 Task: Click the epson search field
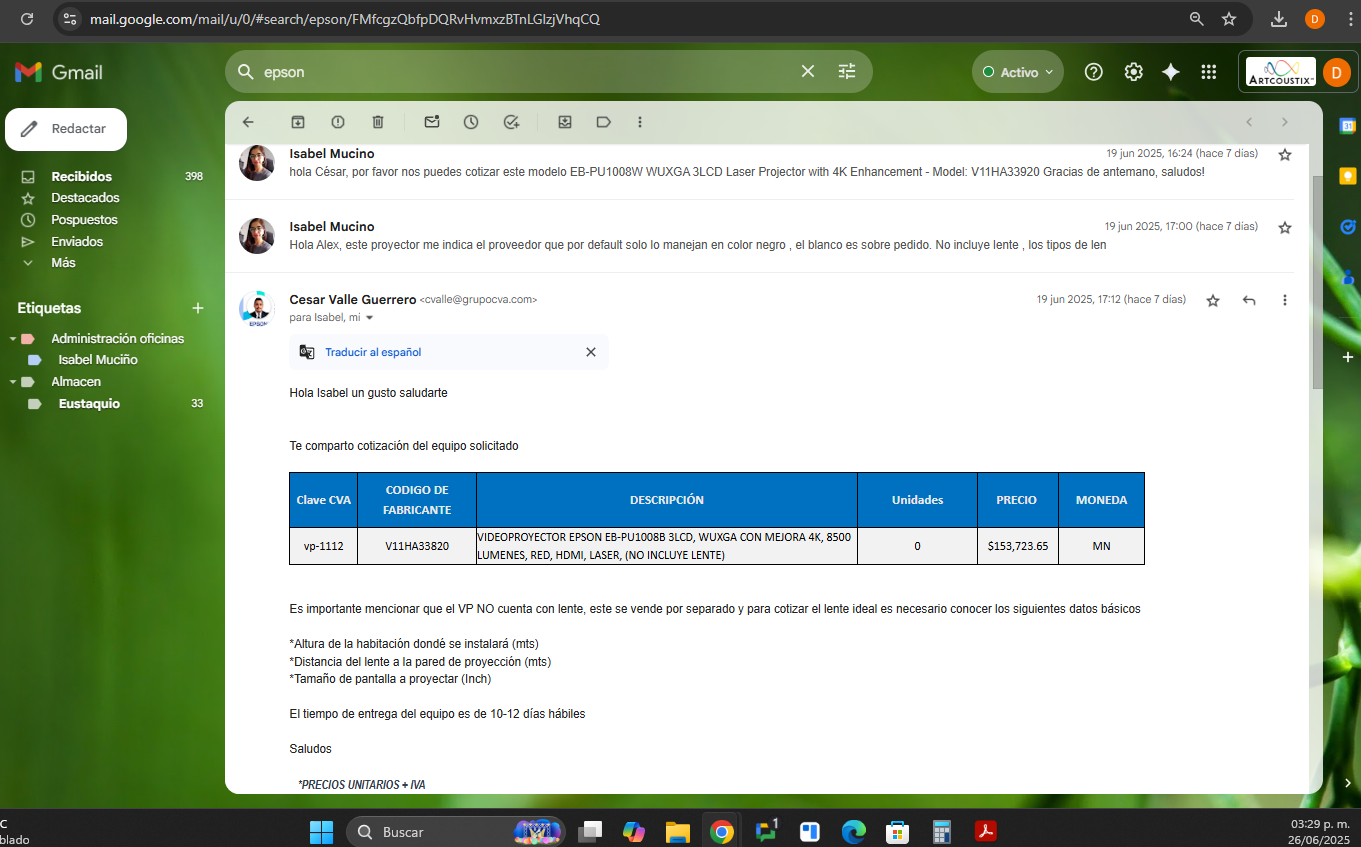click(x=525, y=72)
